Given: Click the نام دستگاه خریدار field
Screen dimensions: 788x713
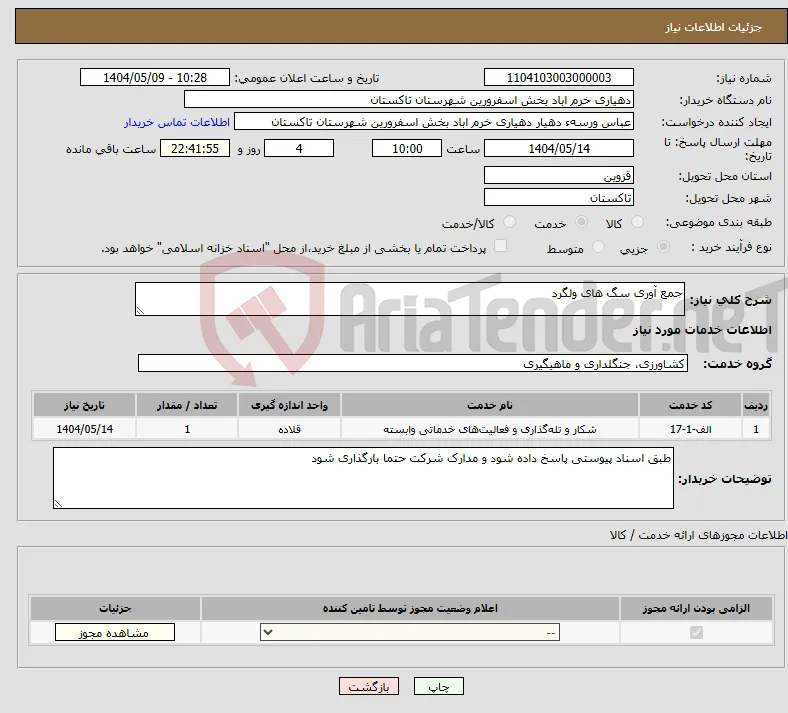Looking at the screenshot, I should pos(409,99).
